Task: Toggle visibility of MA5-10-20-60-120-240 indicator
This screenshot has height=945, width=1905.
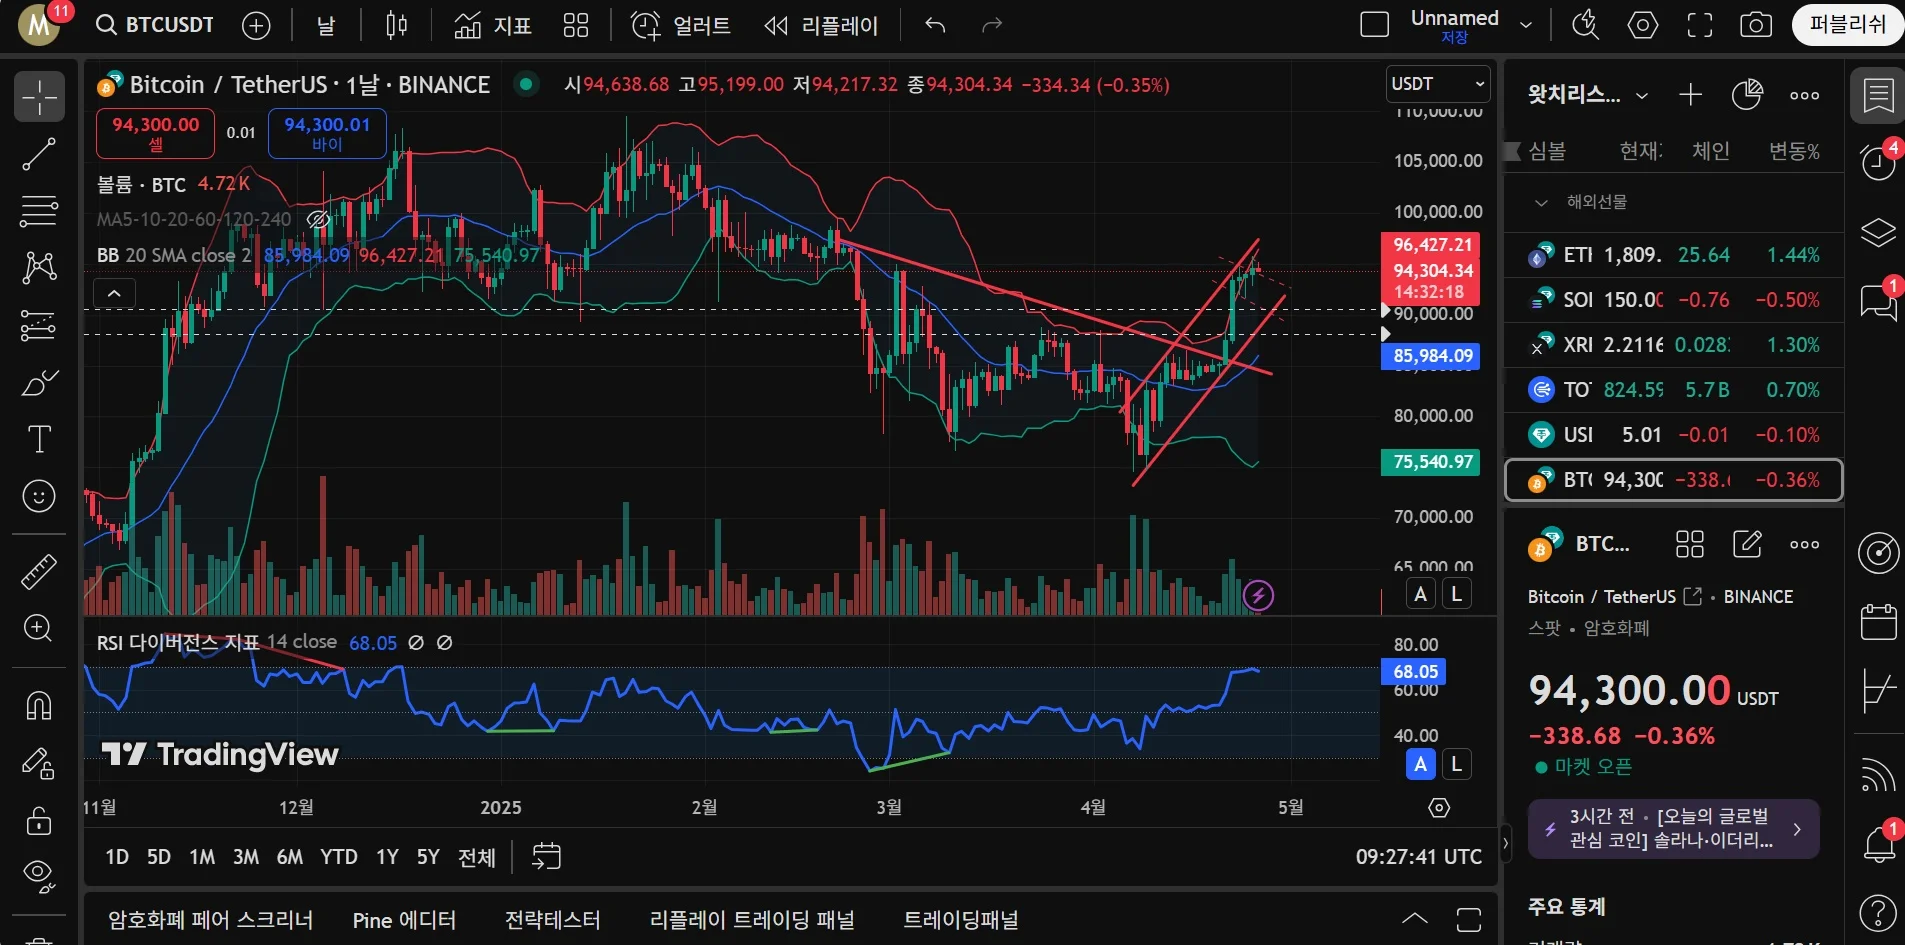Action: click(x=318, y=219)
